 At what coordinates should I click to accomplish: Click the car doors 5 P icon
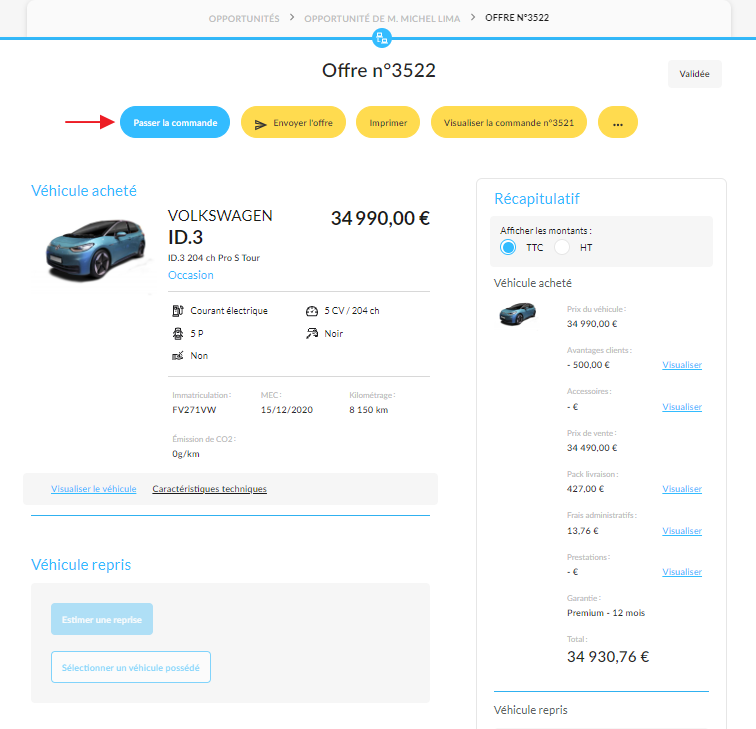[x=178, y=334]
